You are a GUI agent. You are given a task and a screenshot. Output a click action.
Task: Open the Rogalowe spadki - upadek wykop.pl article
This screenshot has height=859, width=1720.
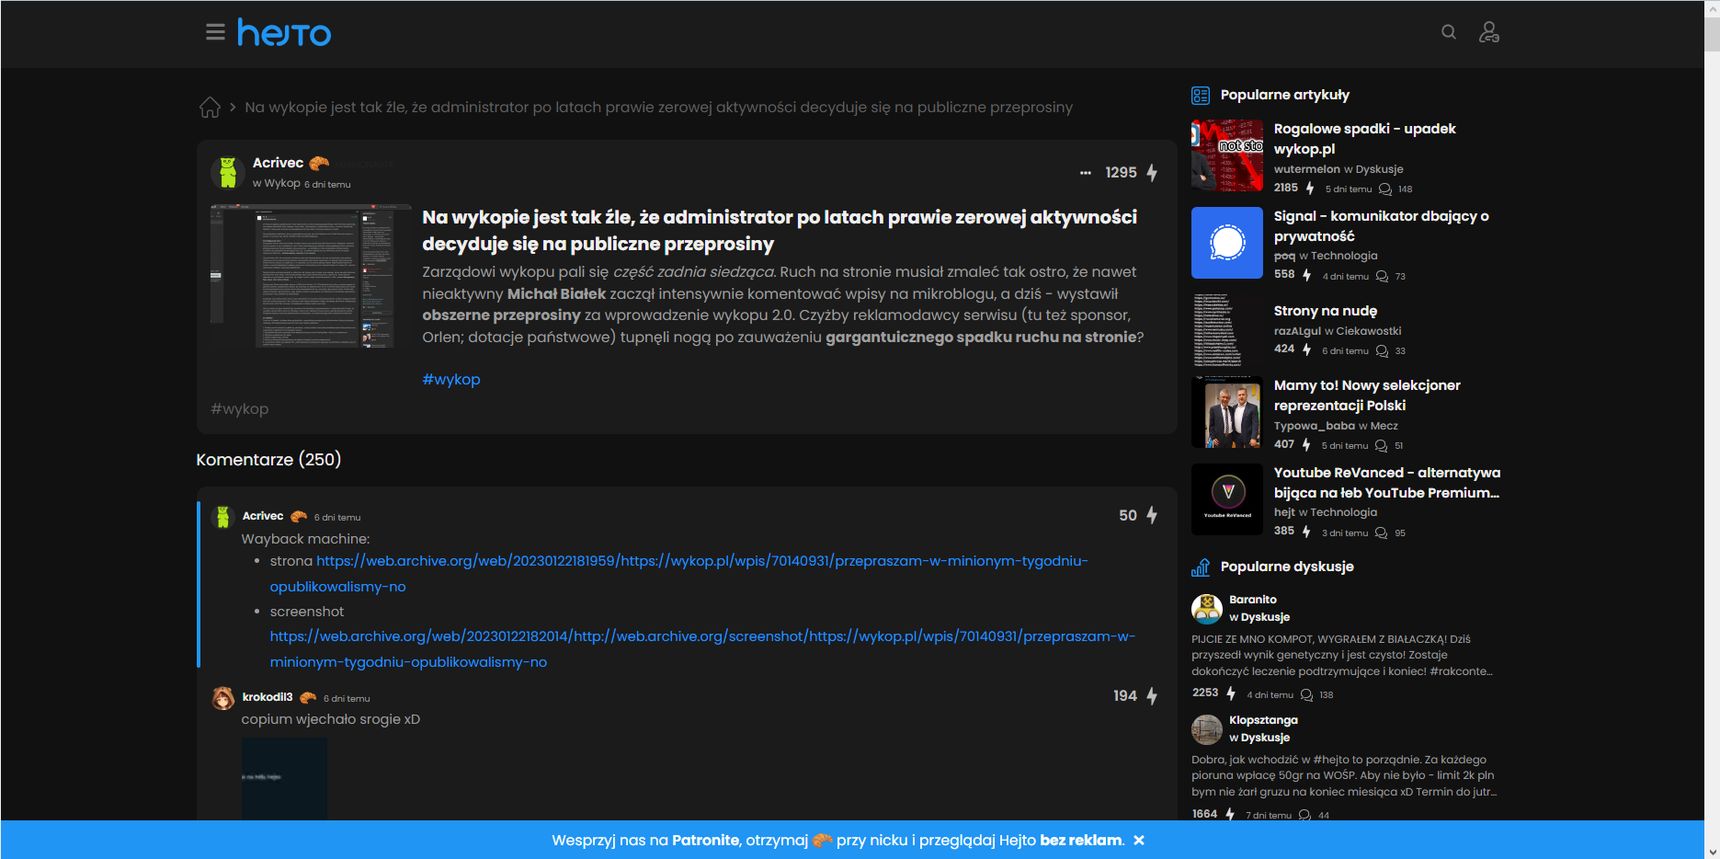[1364, 139]
